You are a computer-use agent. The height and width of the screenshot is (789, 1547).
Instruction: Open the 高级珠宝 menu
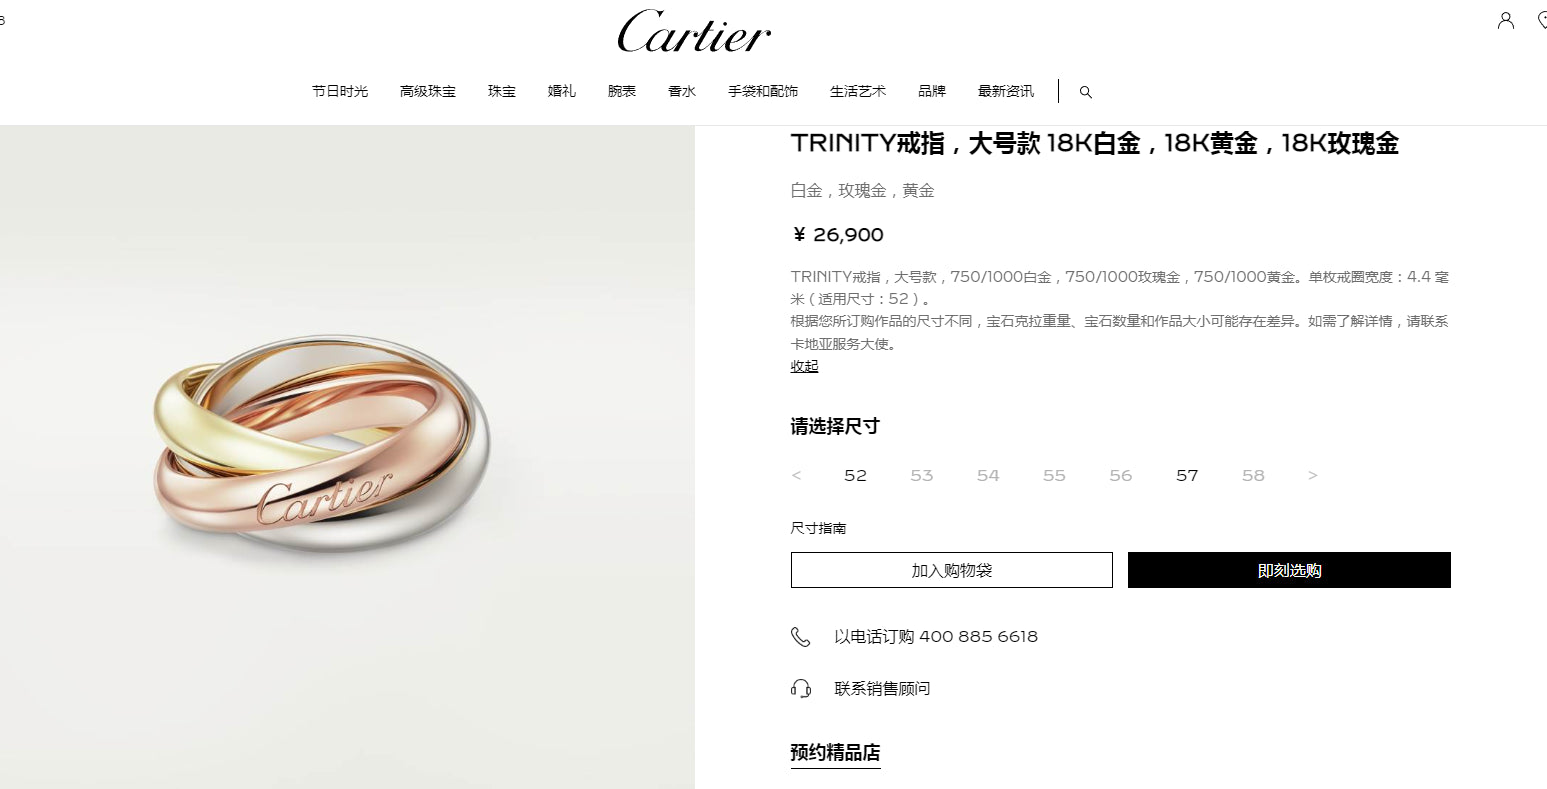pos(427,91)
